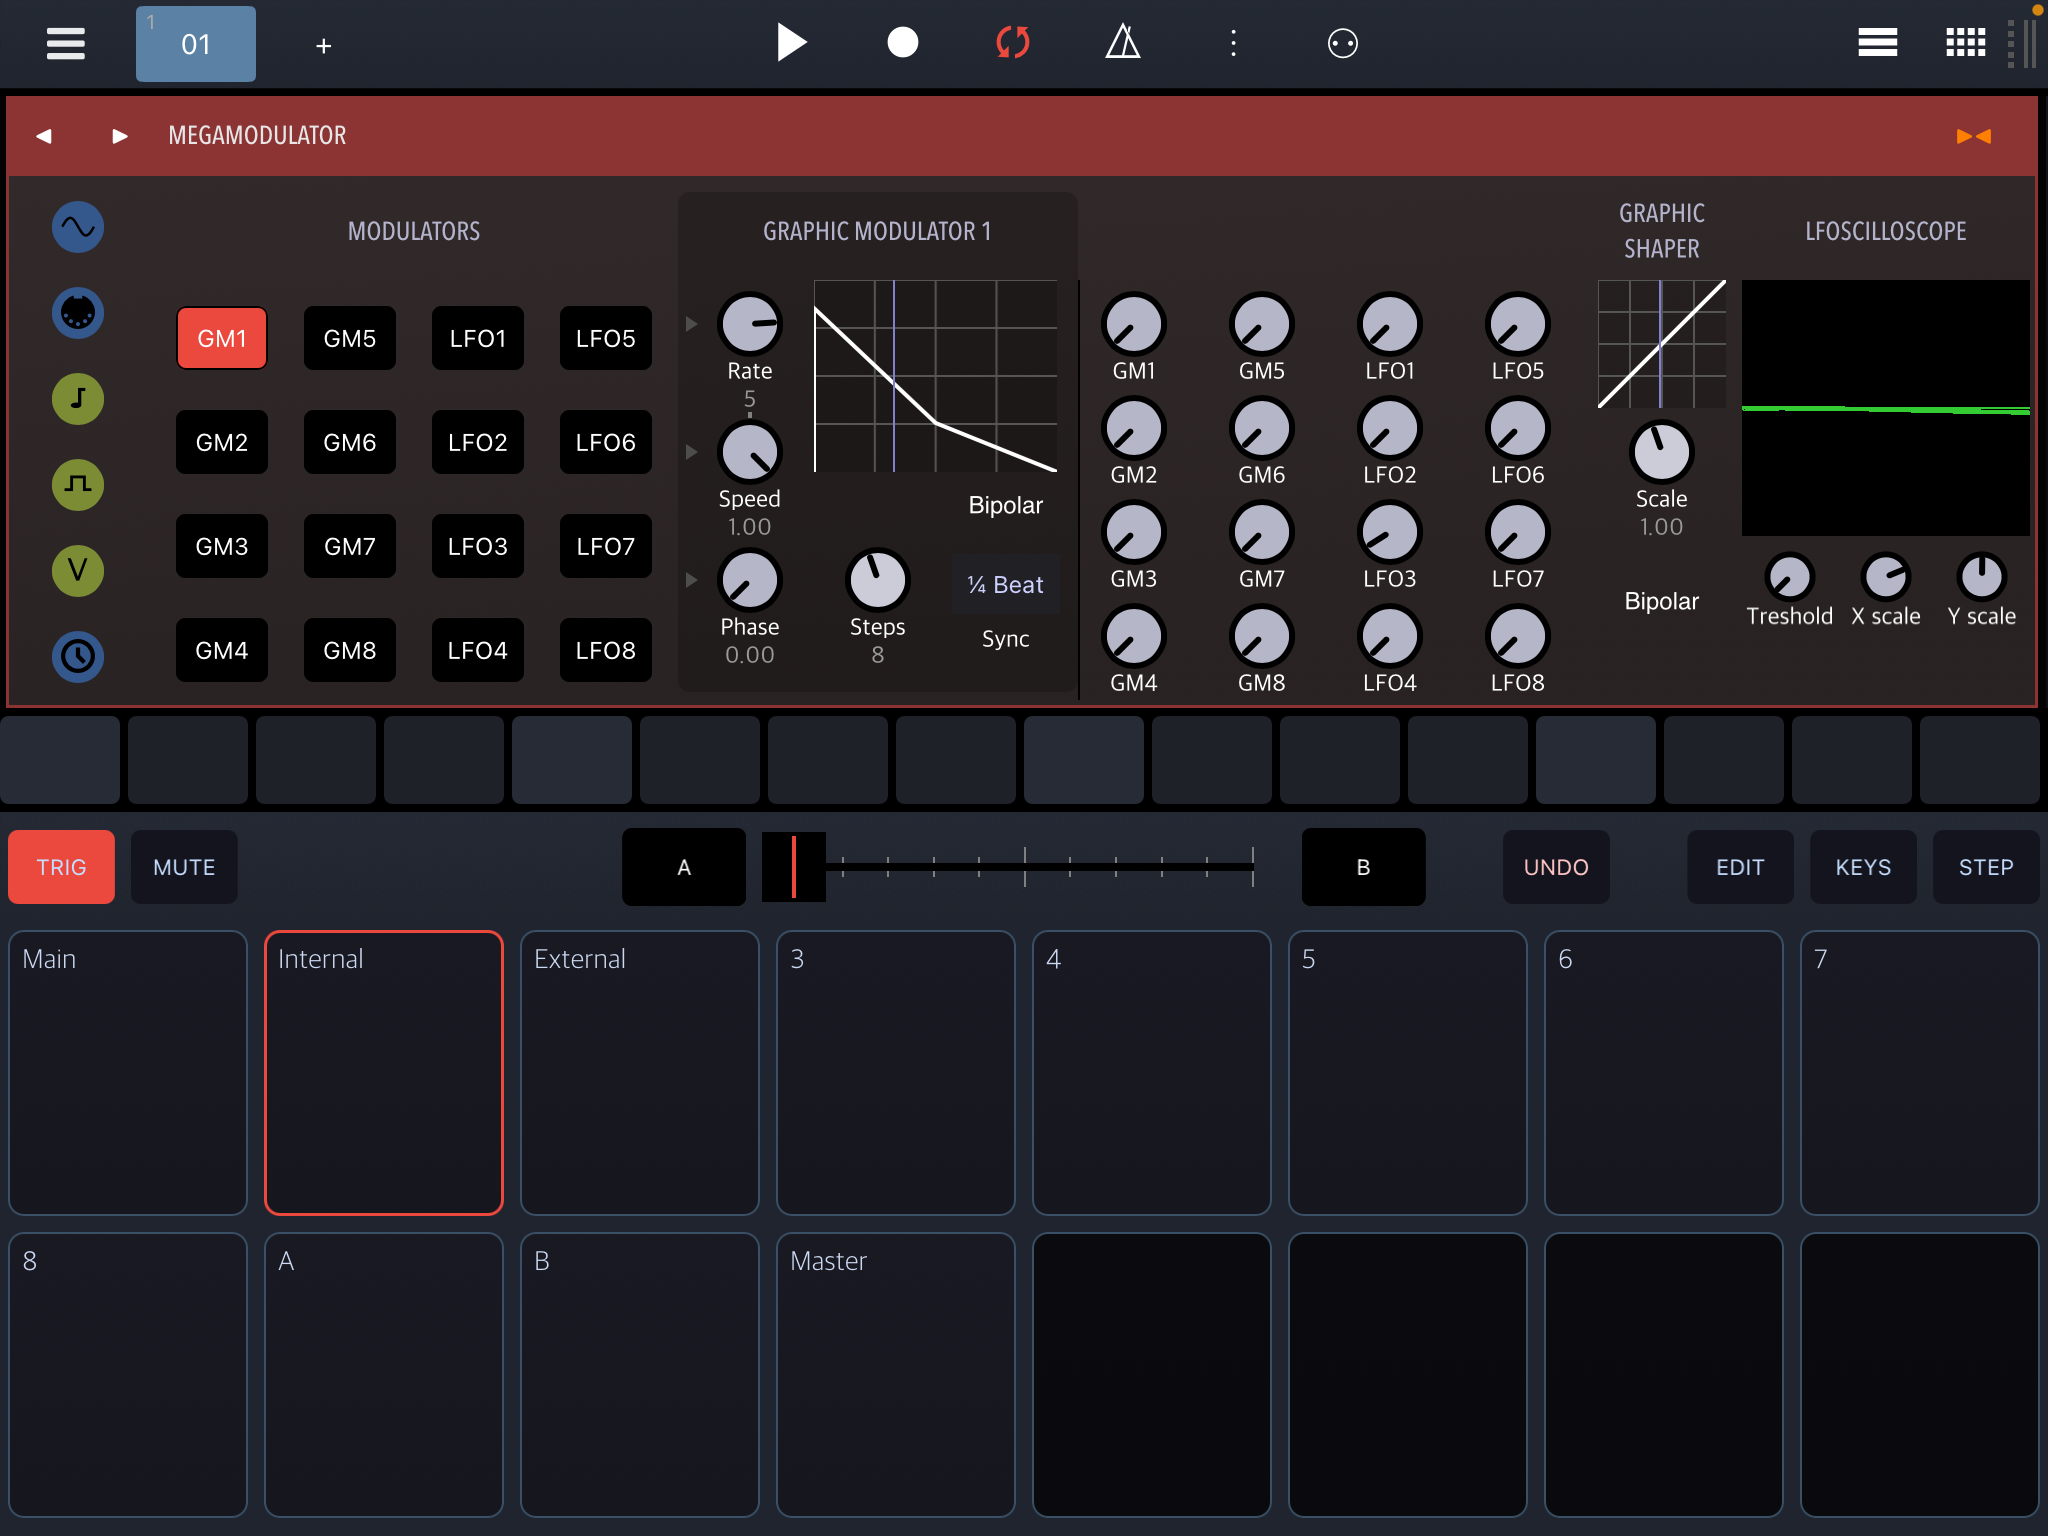Toggle the Sync option

pos(1005,639)
